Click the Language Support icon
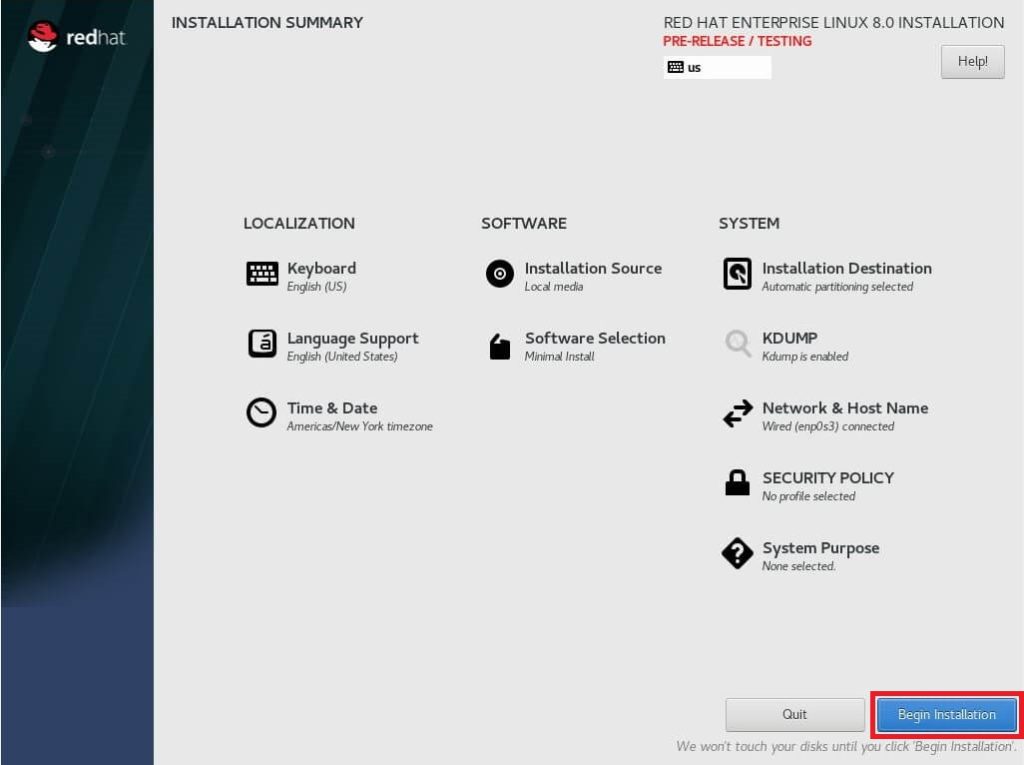The height and width of the screenshot is (765, 1024). click(x=262, y=344)
